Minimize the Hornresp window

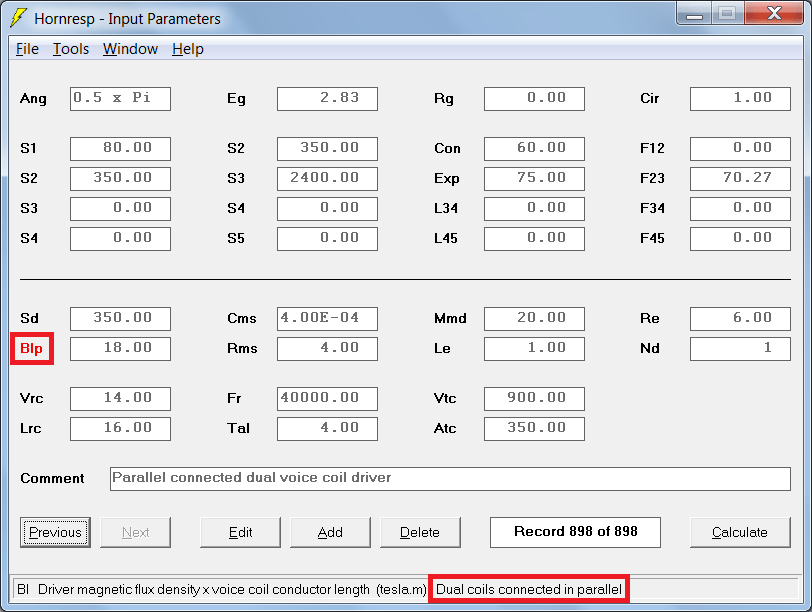click(x=694, y=14)
